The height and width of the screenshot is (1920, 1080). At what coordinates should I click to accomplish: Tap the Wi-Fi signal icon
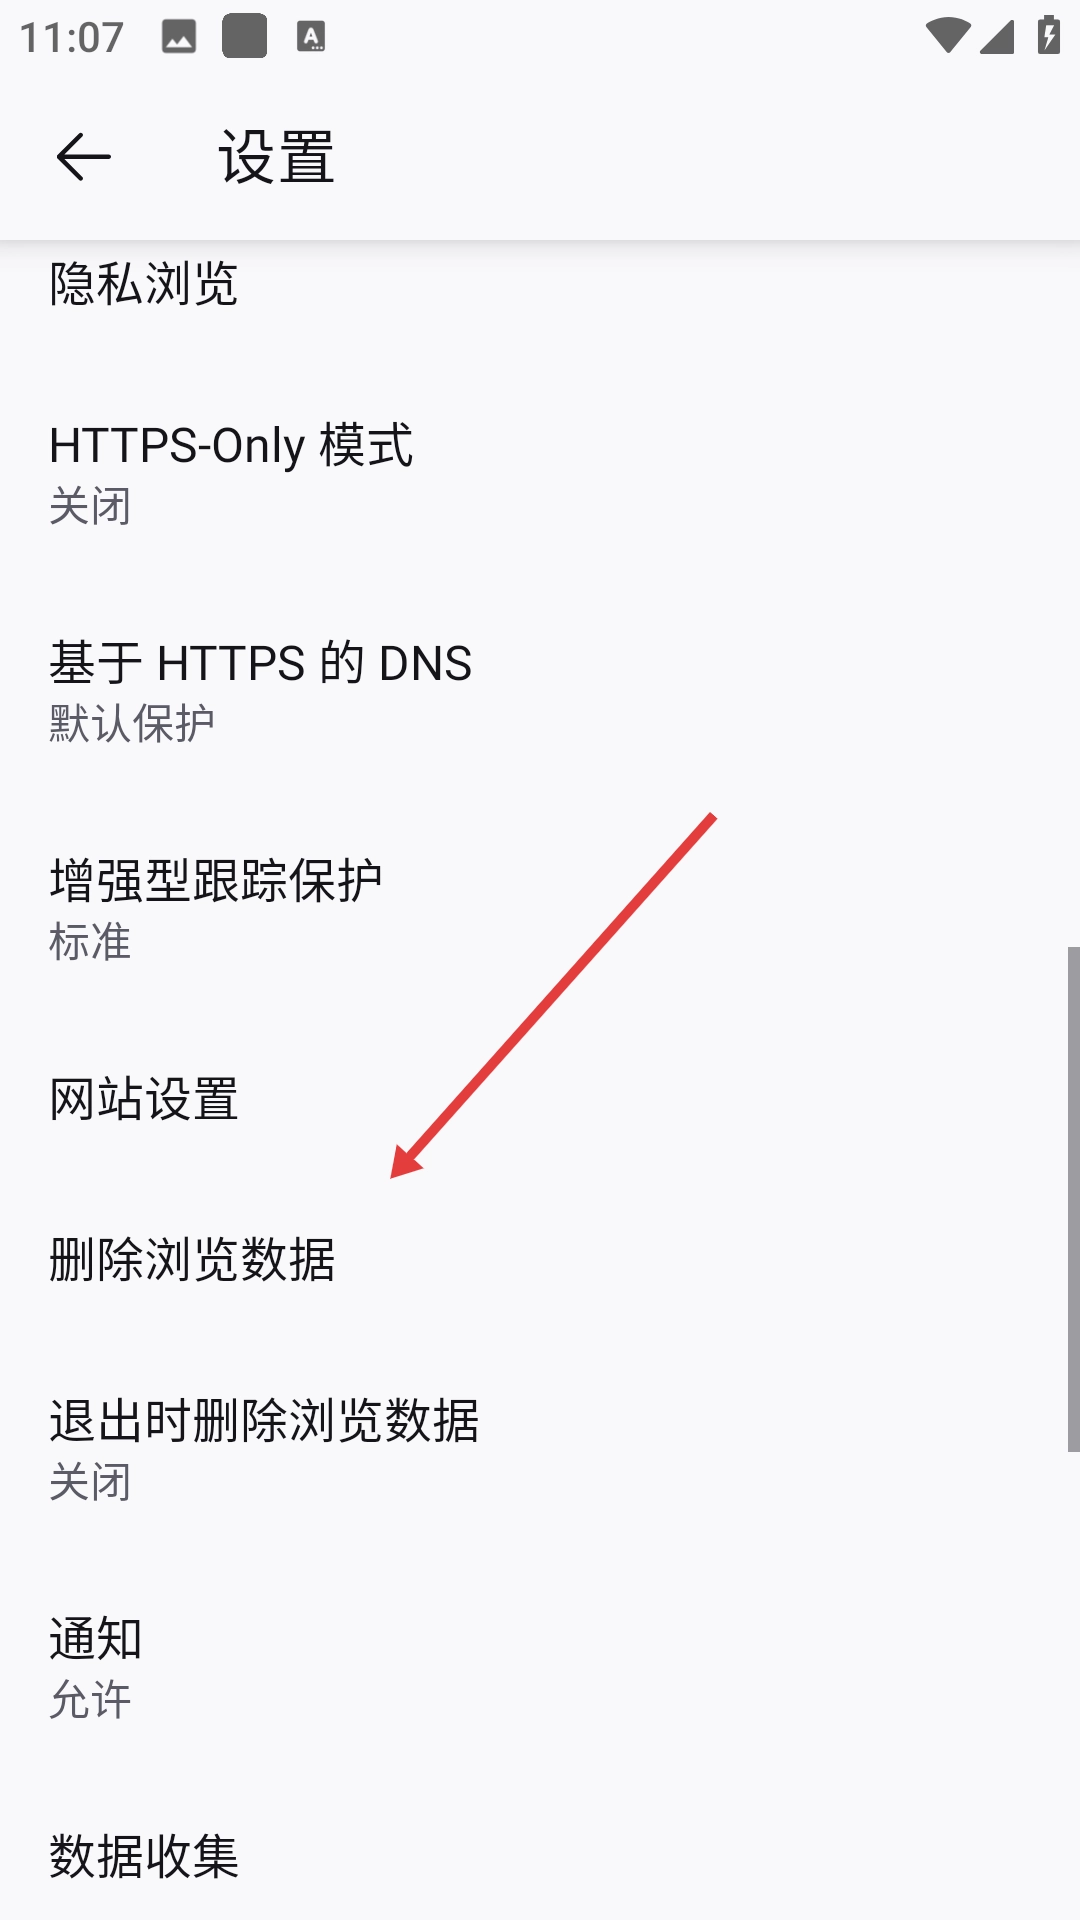947,36
